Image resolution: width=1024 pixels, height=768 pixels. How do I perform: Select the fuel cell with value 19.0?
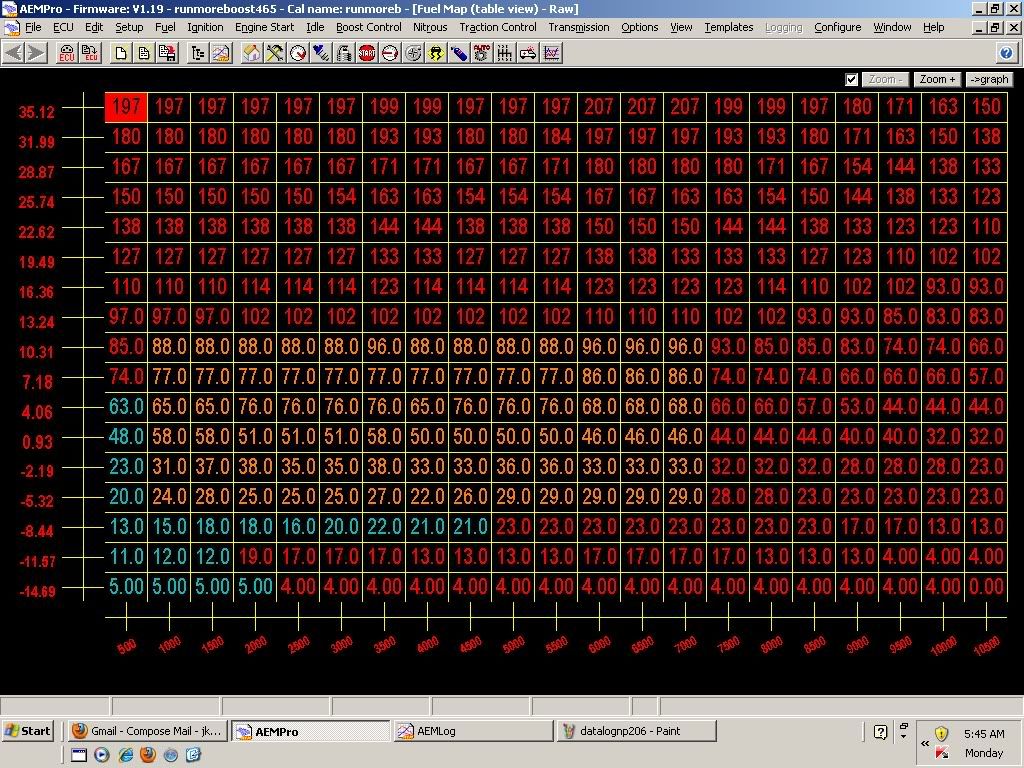(x=255, y=556)
